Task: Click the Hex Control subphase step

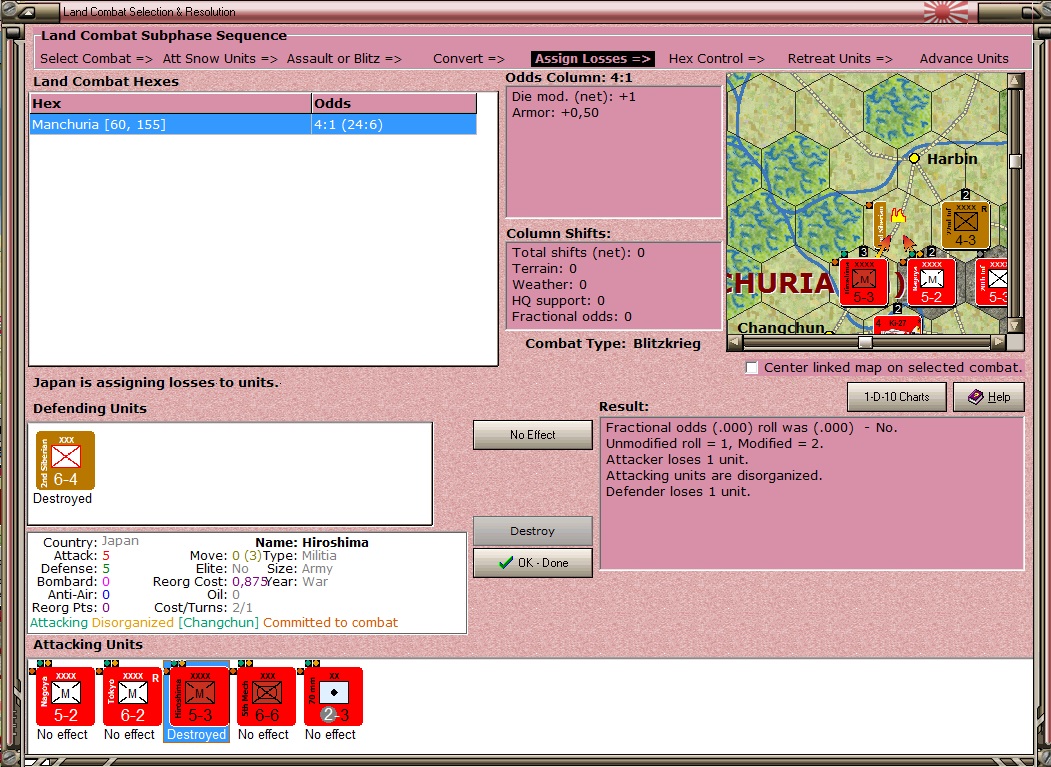Action: (717, 58)
